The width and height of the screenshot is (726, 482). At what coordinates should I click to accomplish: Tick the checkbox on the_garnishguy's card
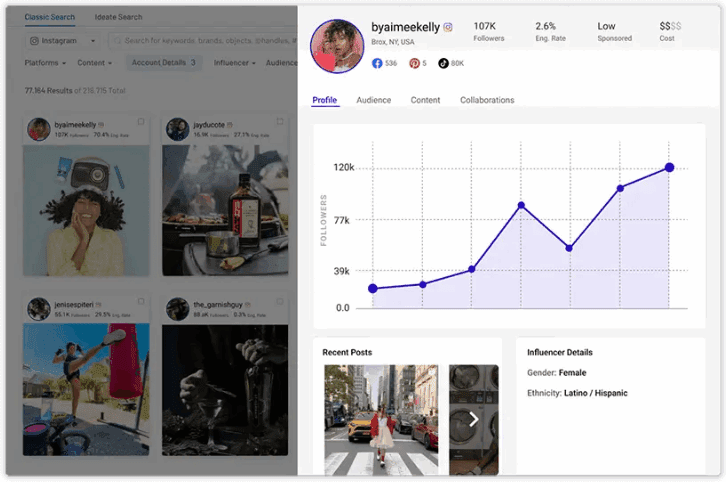click(280, 301)
